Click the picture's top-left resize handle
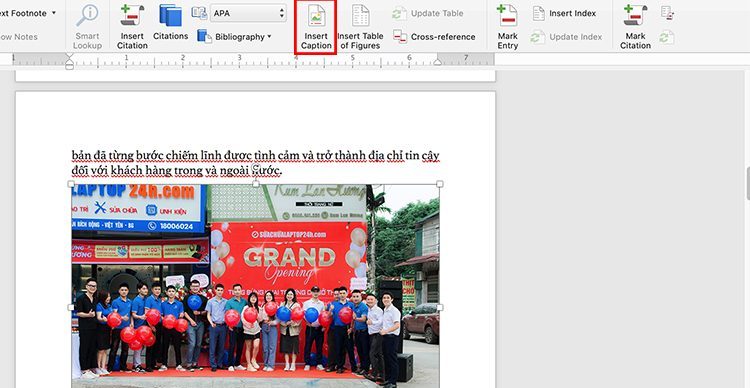Viewport: 750px width, 388px height. 71,184
